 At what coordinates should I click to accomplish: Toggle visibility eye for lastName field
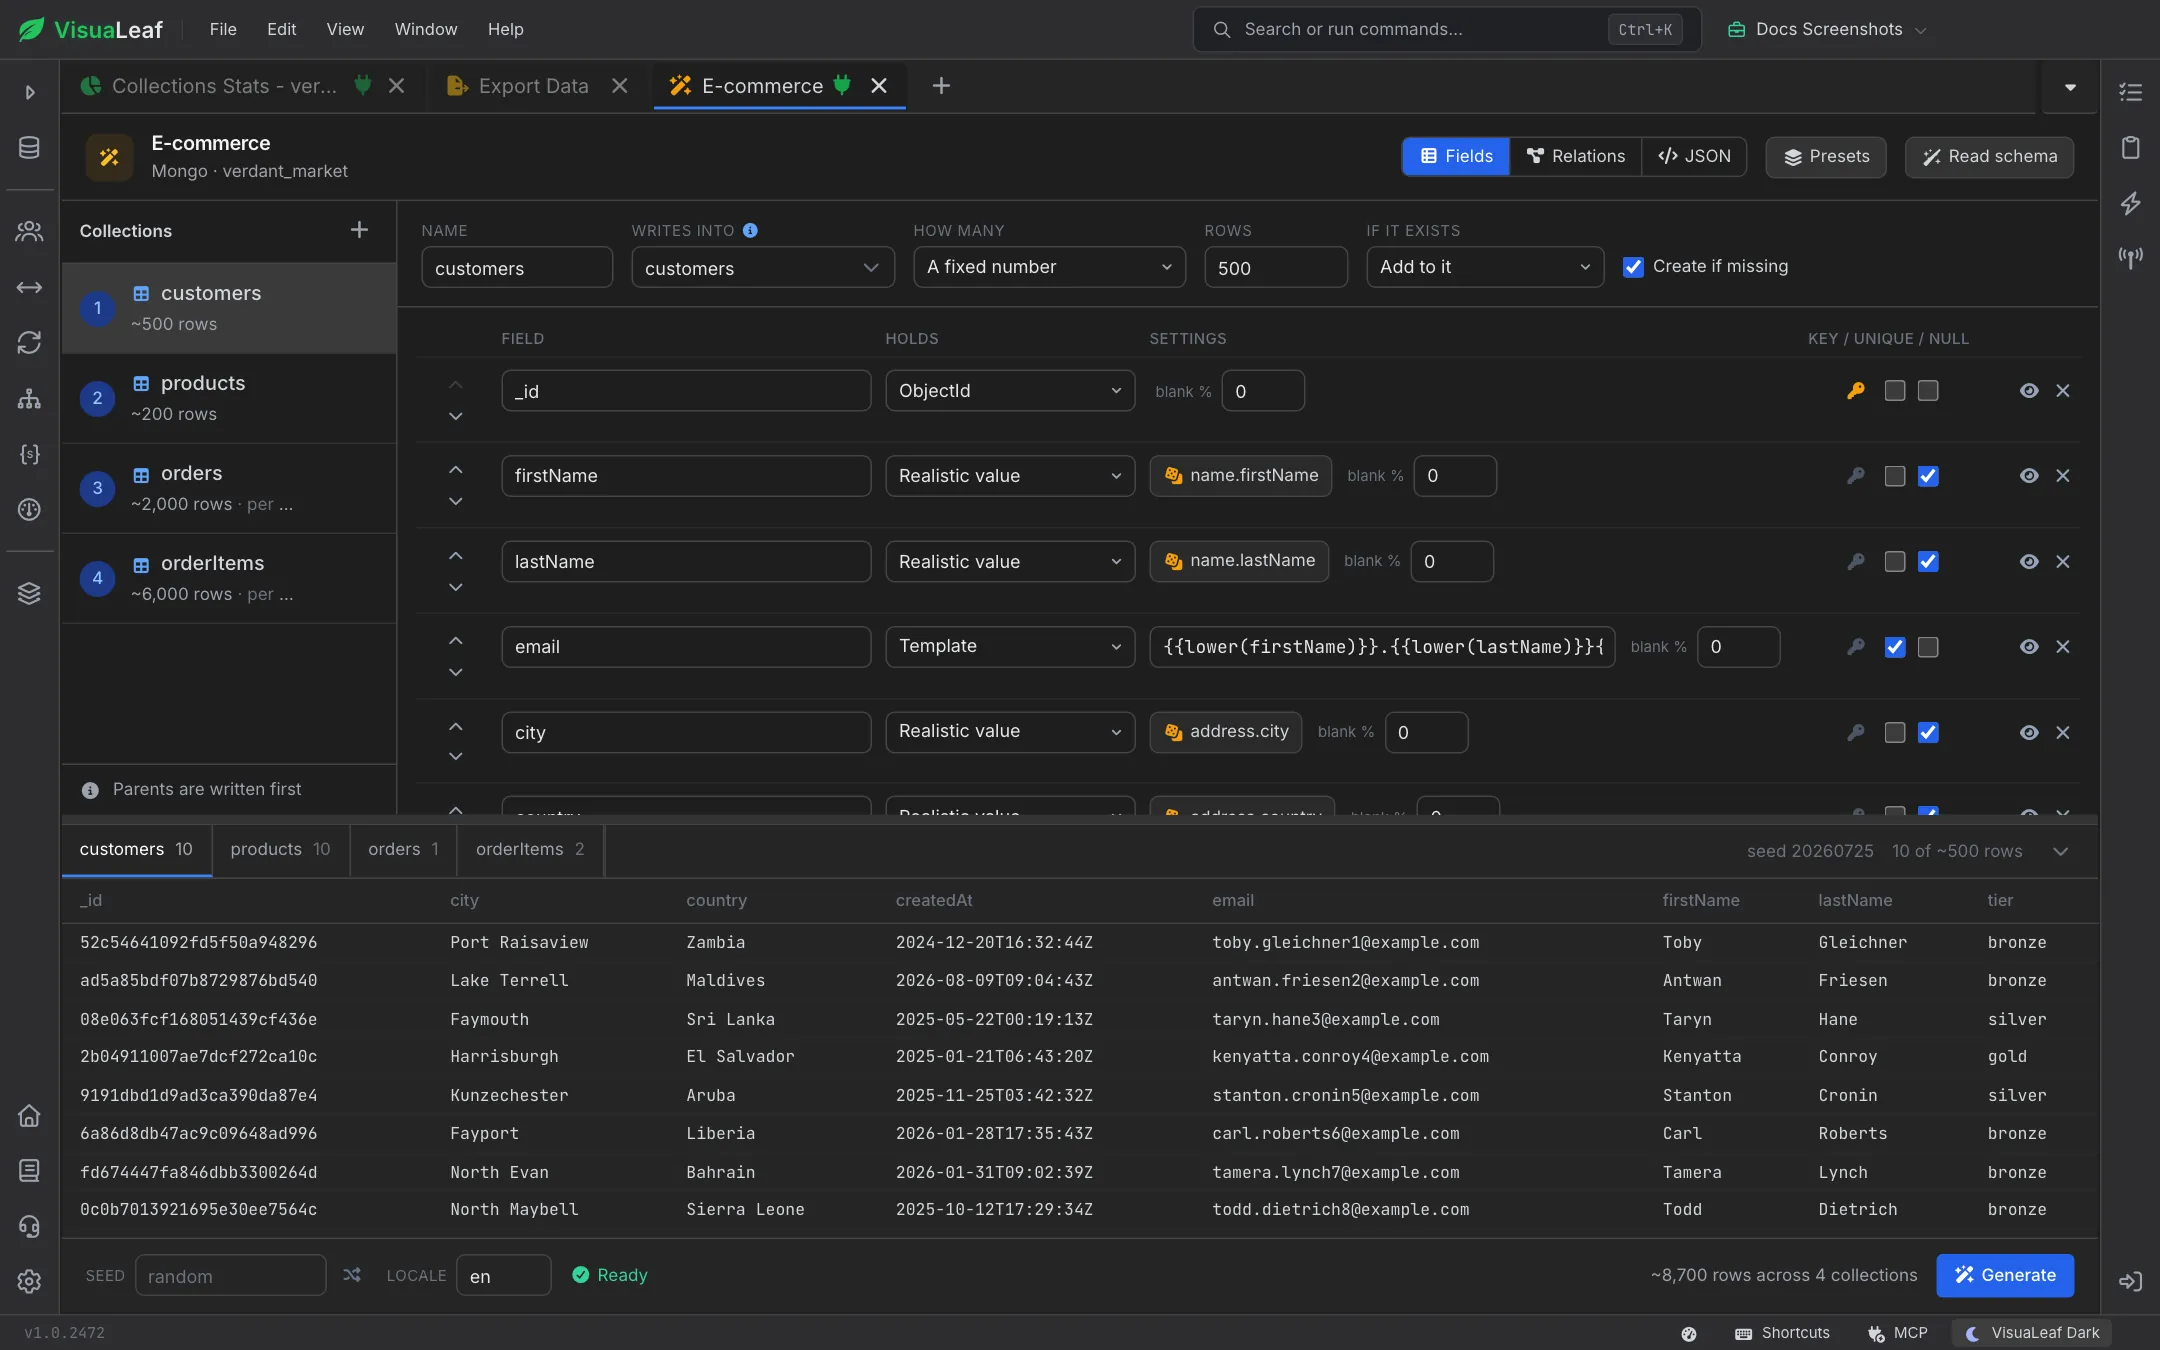tap(2029, 562)
